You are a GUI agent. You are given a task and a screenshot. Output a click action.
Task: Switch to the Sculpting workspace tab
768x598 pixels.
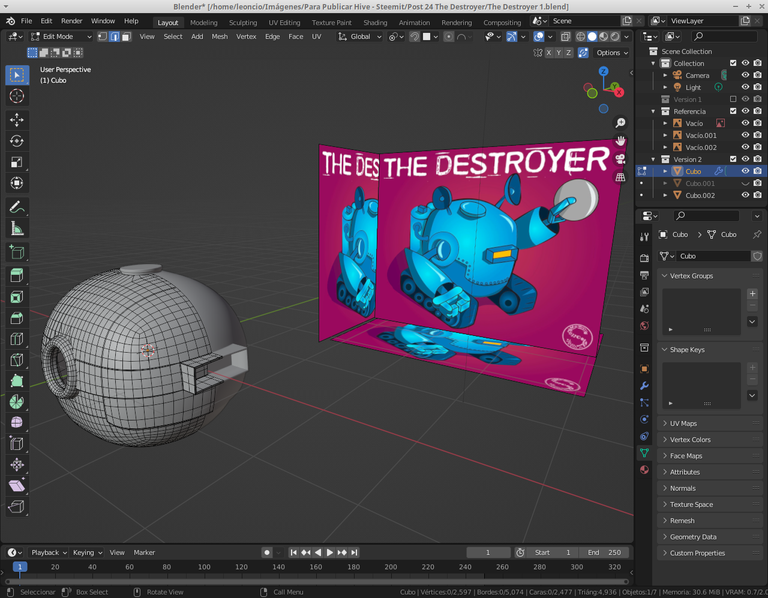pyautogui.click(x=243, y=22)
